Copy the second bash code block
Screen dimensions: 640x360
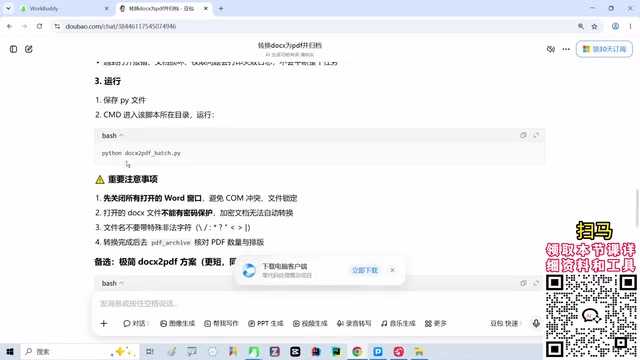pos(523,283)
